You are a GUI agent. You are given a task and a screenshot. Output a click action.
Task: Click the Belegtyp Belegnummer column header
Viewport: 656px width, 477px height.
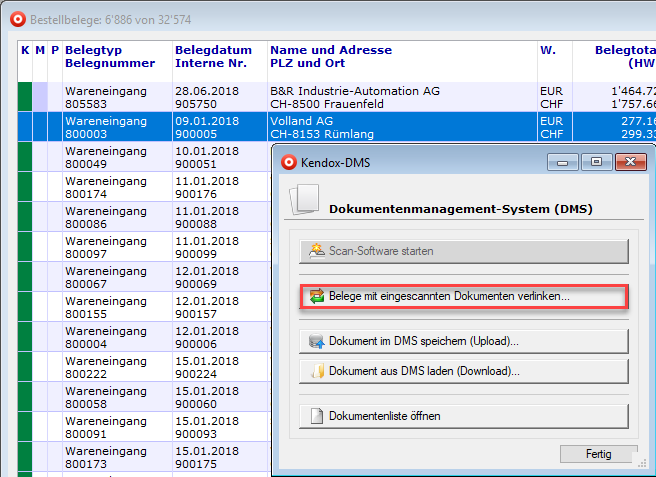(110, 56)
